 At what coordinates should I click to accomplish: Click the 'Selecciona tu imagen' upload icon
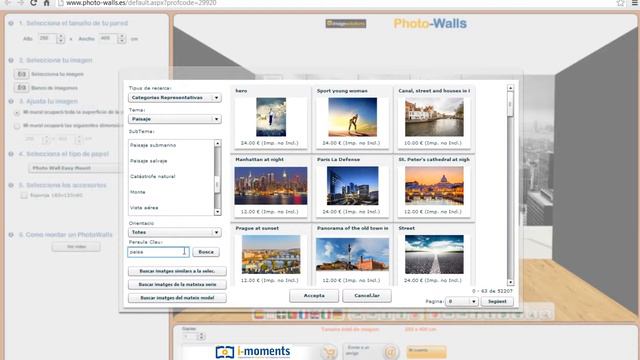coord(22,74)
